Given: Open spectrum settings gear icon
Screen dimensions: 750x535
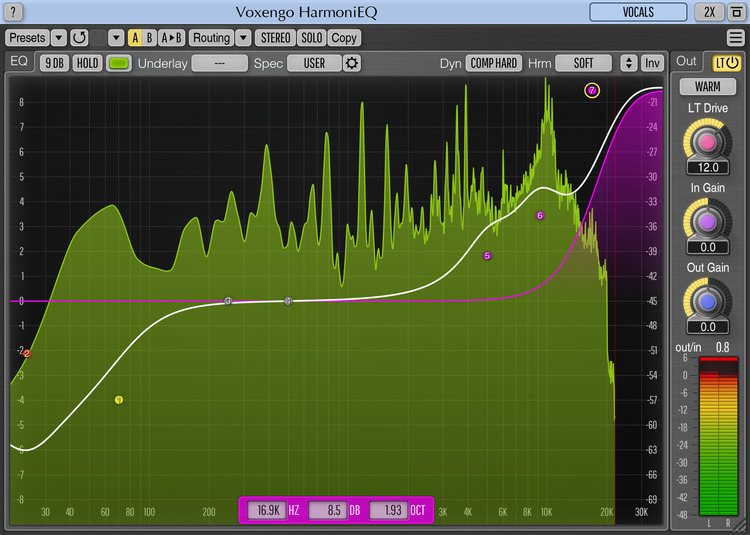Looking at the screenshot, I should pos(352,63).
